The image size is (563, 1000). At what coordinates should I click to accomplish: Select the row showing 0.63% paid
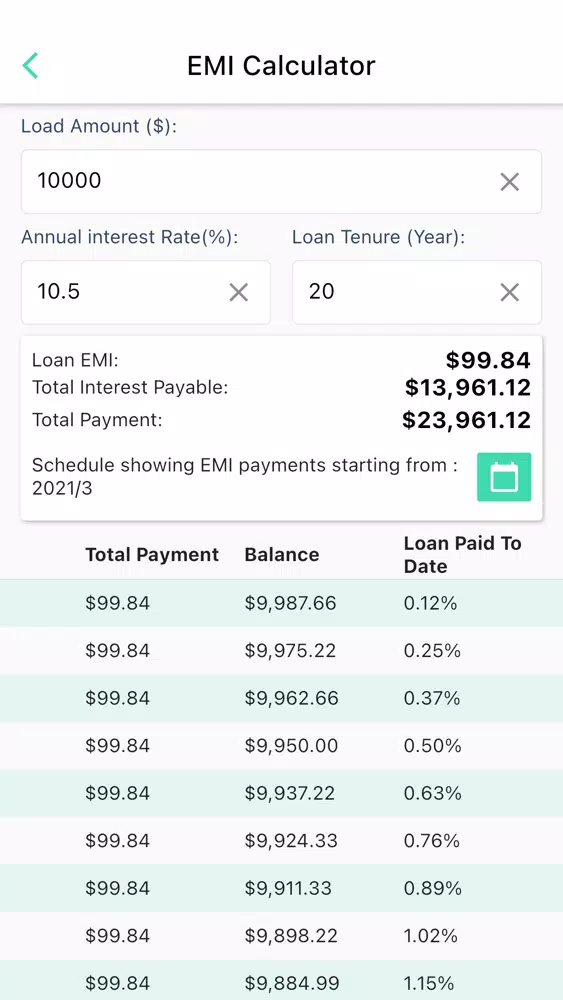(281, 793)
